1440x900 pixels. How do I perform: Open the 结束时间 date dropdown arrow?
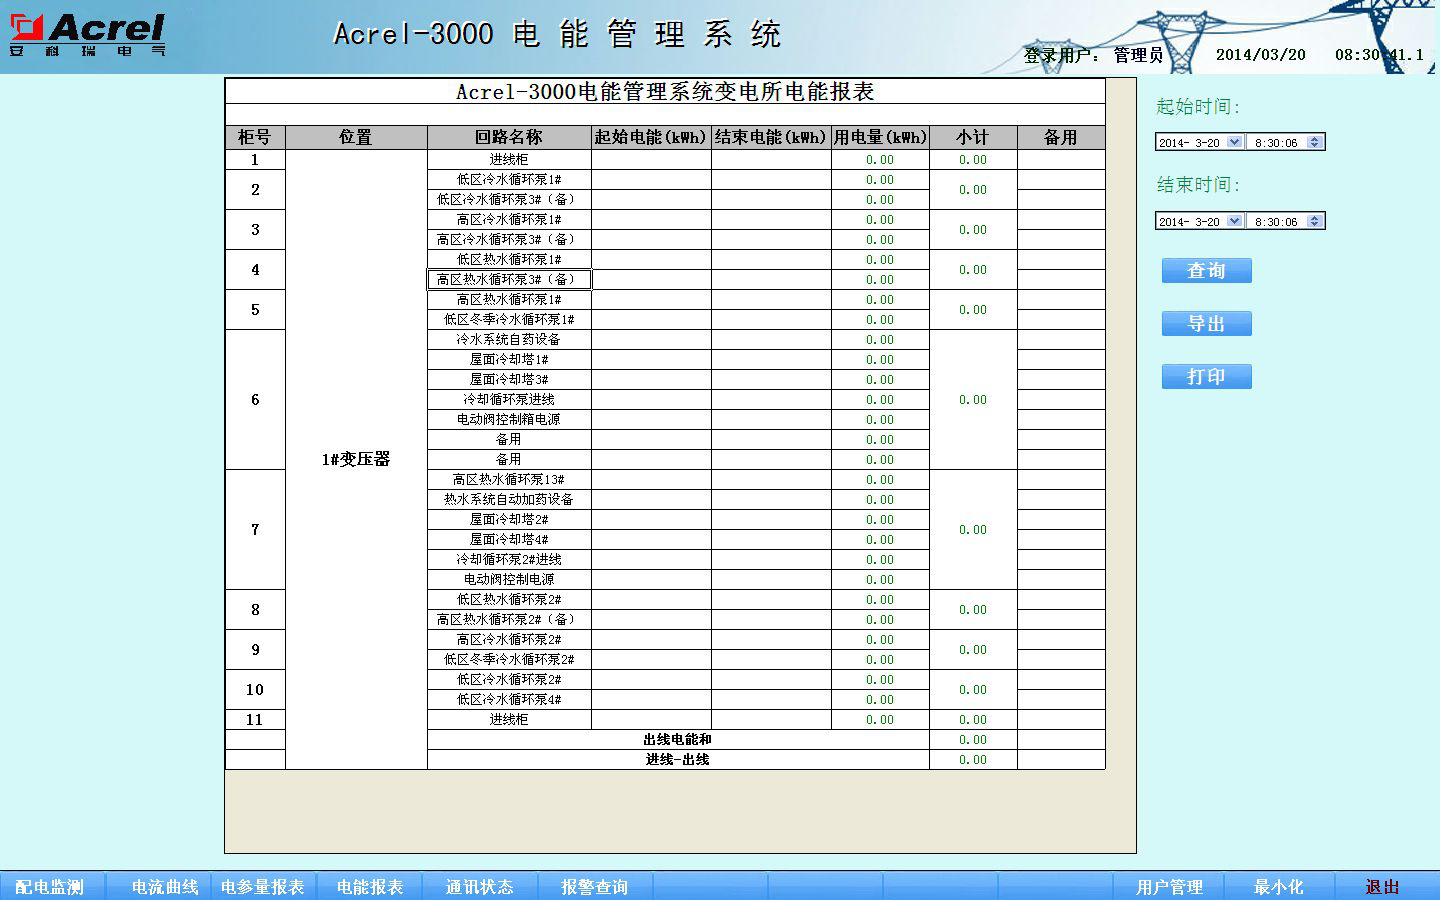(x=1235, y=221)
